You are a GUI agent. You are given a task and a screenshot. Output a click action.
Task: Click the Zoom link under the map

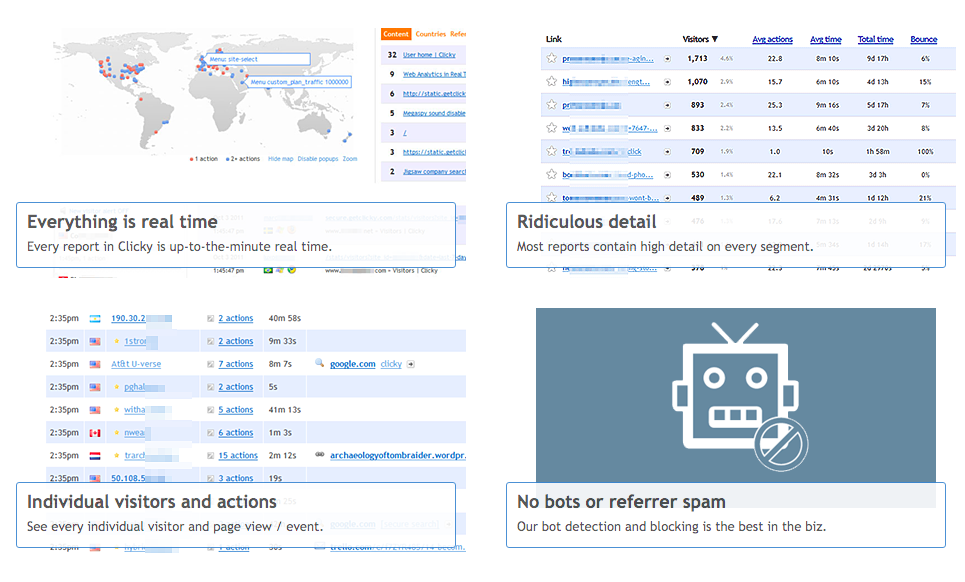pos(350,159)
